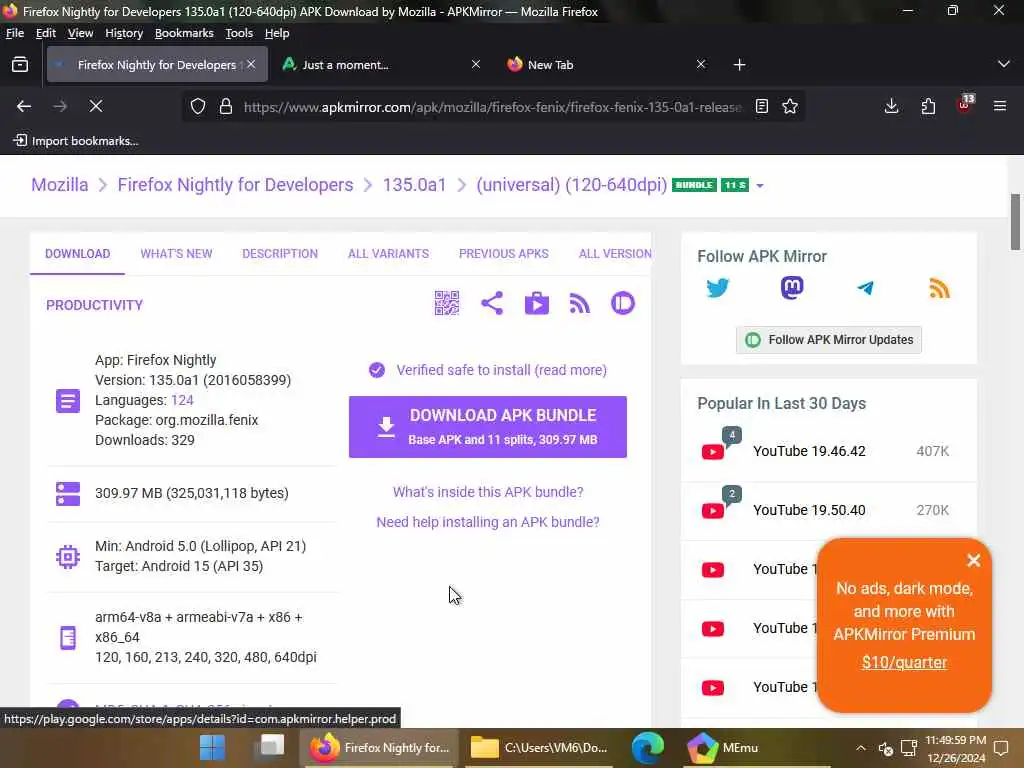Open the Play Store bag icon

click(537, 303)
